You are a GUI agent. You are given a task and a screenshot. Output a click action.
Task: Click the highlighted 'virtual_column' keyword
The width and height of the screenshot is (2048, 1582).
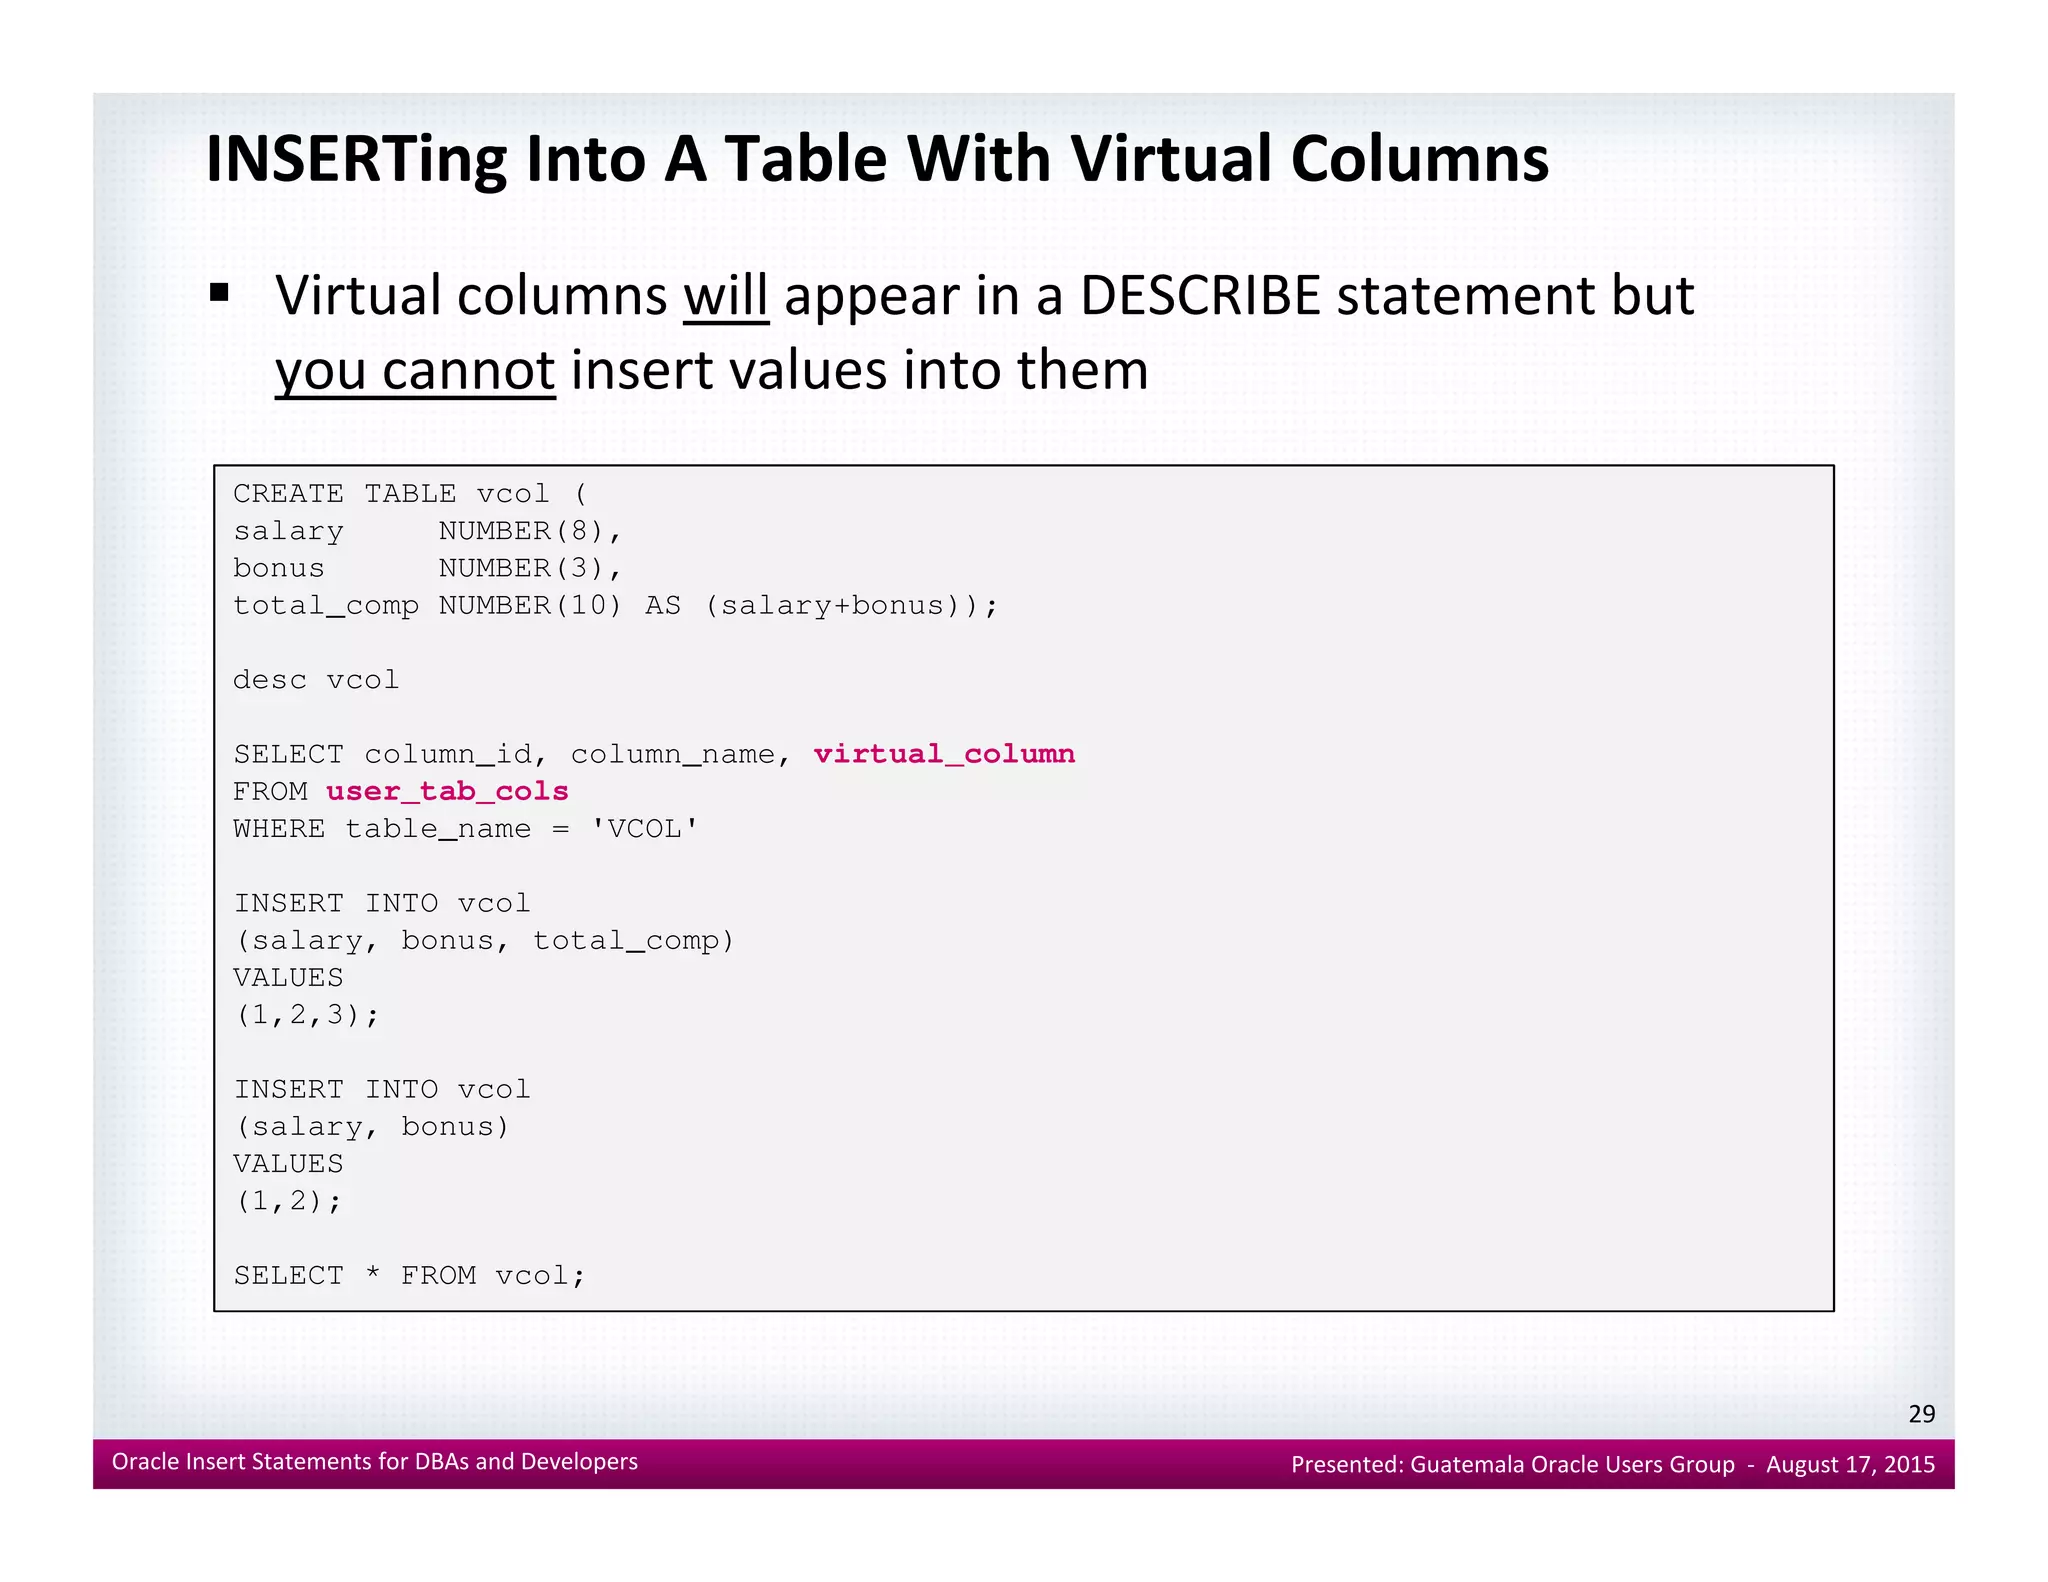click(x=944, y=754)
